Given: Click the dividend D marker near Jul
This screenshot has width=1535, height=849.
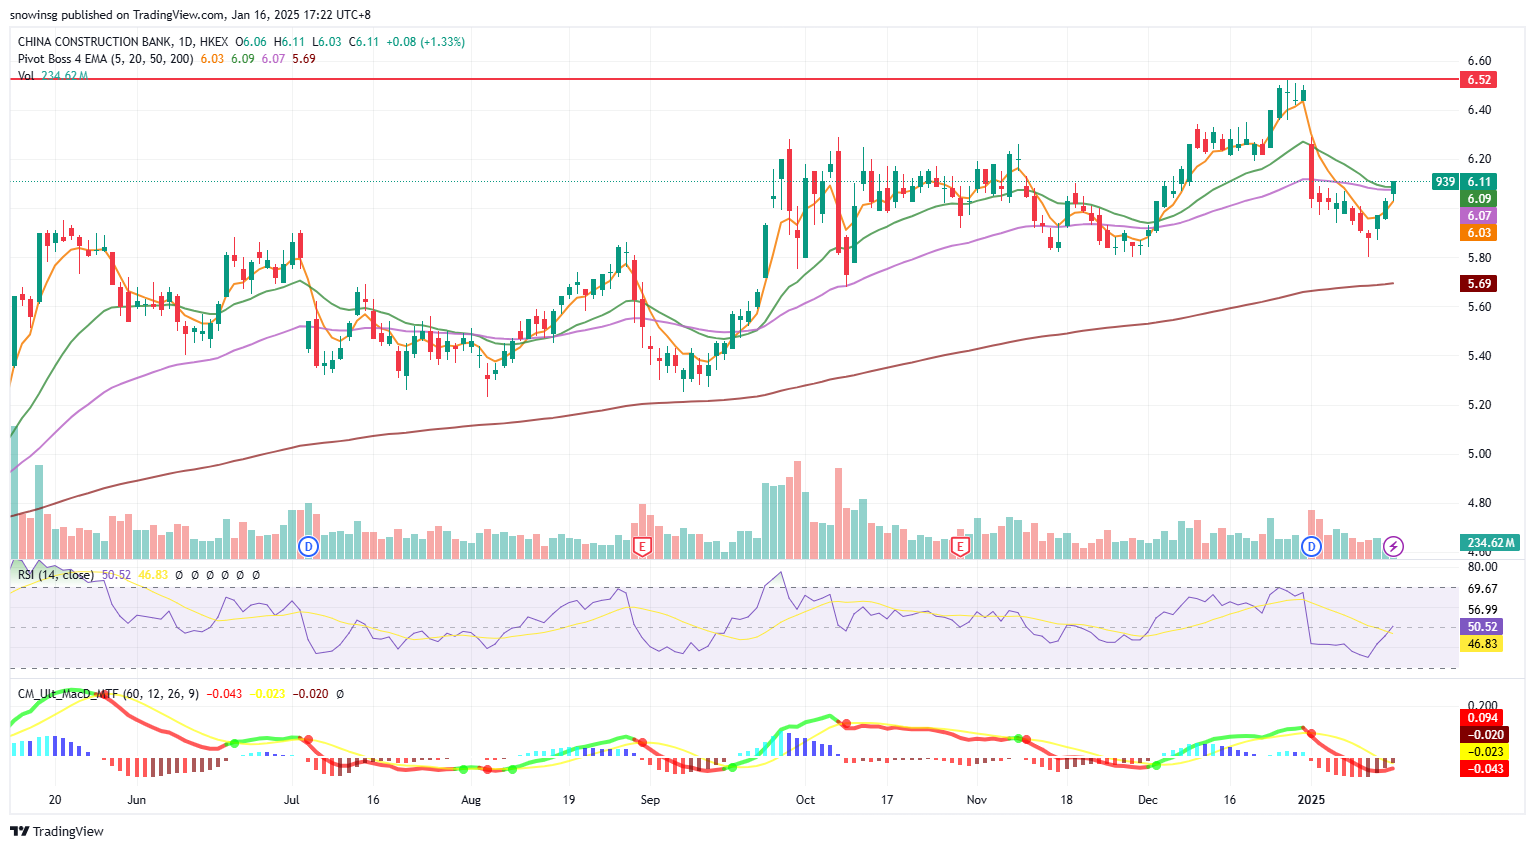Looking at the screenshot, I should (309, 547).
